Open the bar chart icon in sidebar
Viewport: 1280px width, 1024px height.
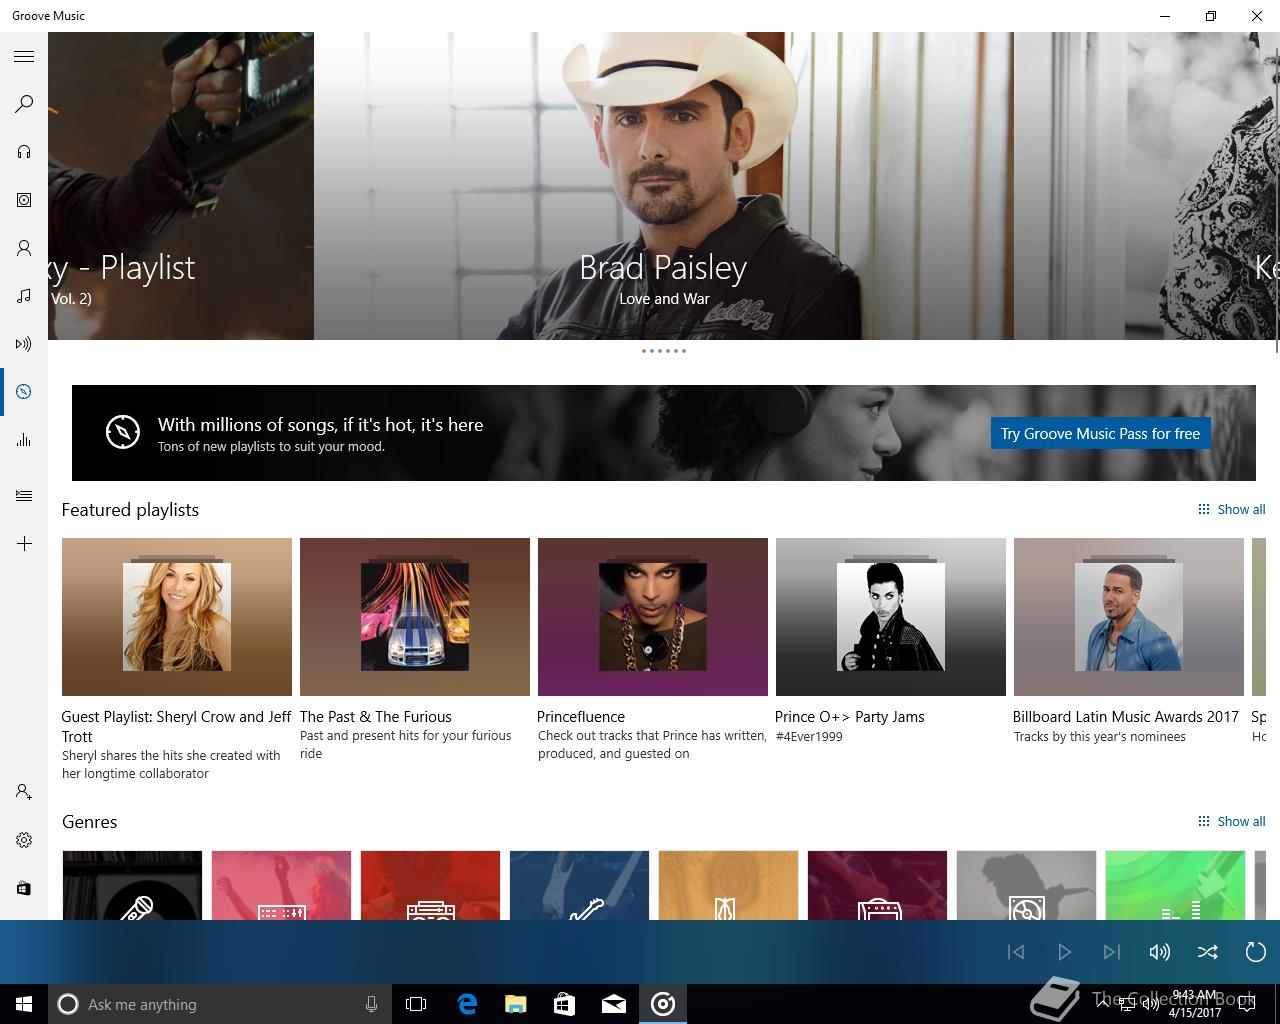click(x=24, y=440)
